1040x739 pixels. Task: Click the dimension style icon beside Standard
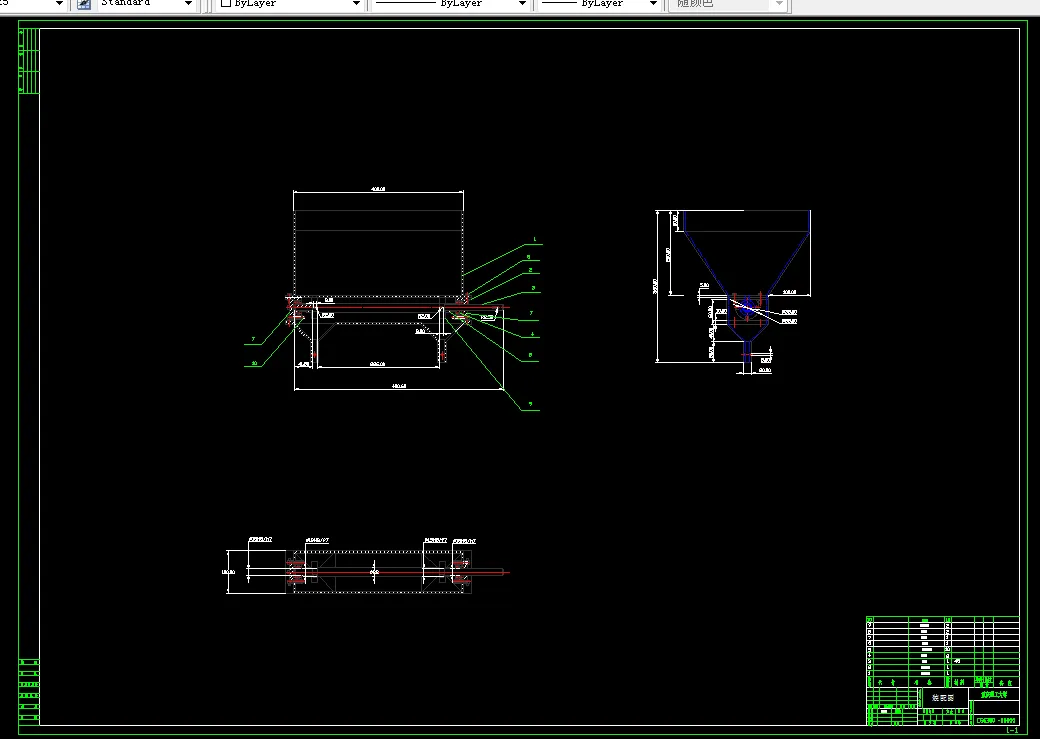tap(84, 4)
